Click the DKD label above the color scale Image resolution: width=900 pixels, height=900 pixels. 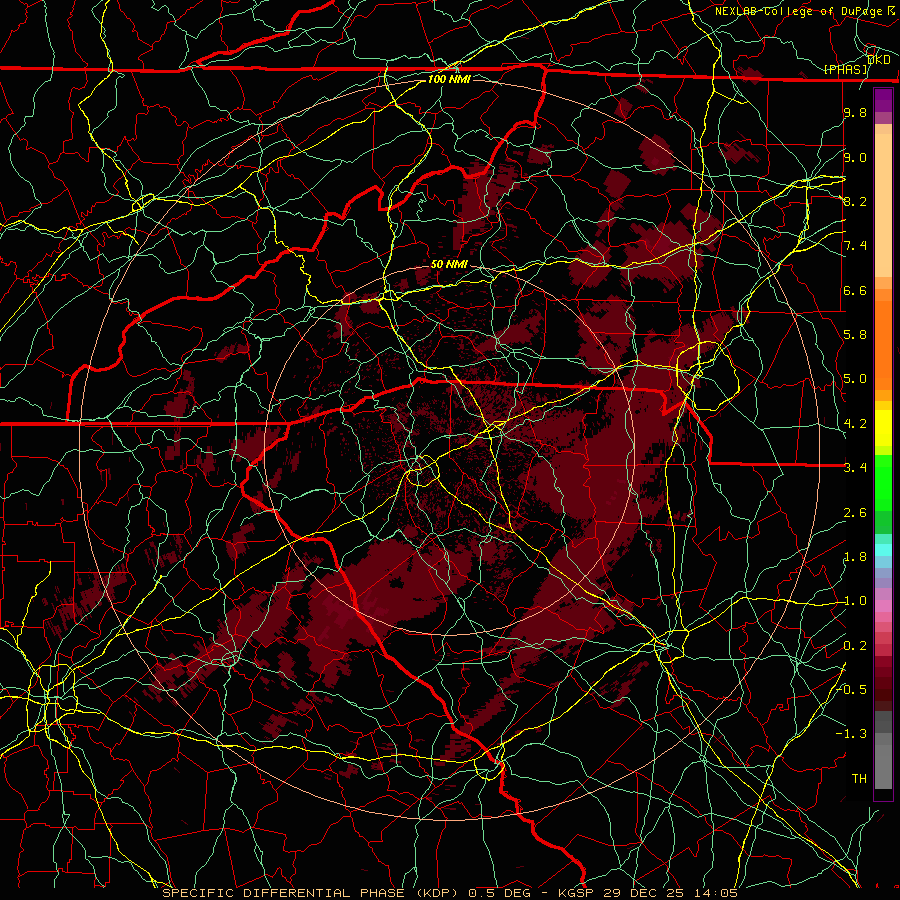pyautogui.click(x=879, y=60)
